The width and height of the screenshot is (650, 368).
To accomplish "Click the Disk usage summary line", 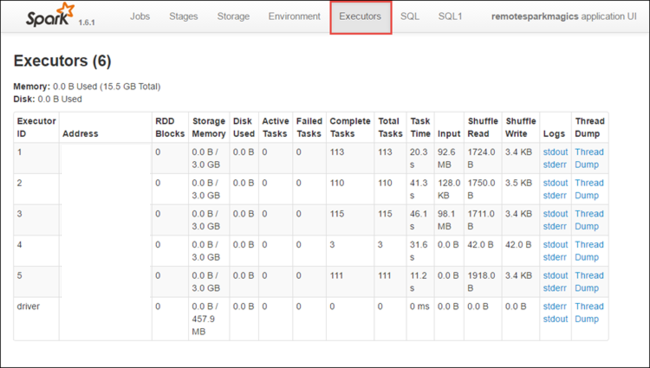I will tap(48, 99).
